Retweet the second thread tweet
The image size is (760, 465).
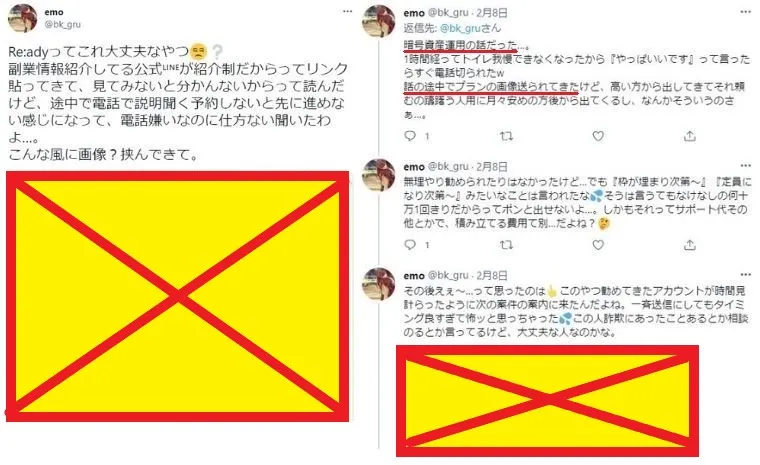click(x=506, y=245)
